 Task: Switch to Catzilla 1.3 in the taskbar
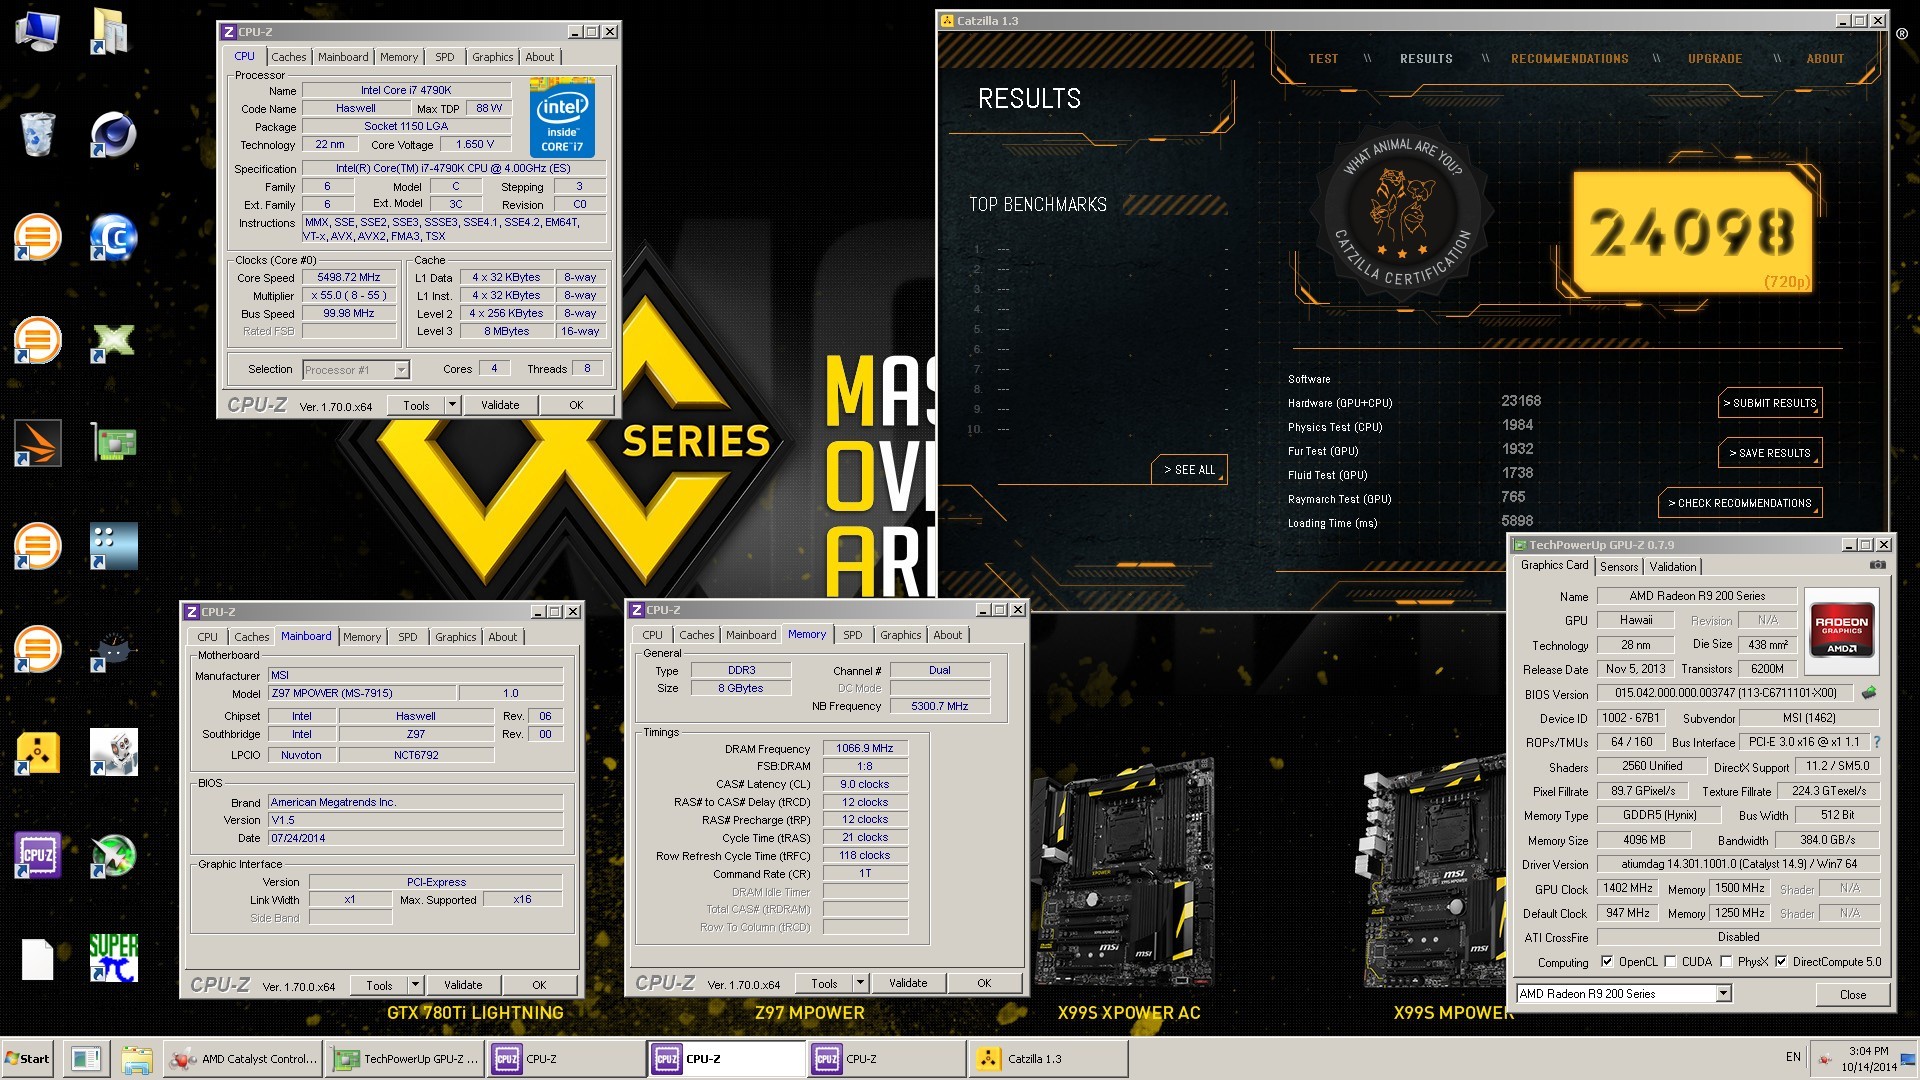pos(1046,1059)
